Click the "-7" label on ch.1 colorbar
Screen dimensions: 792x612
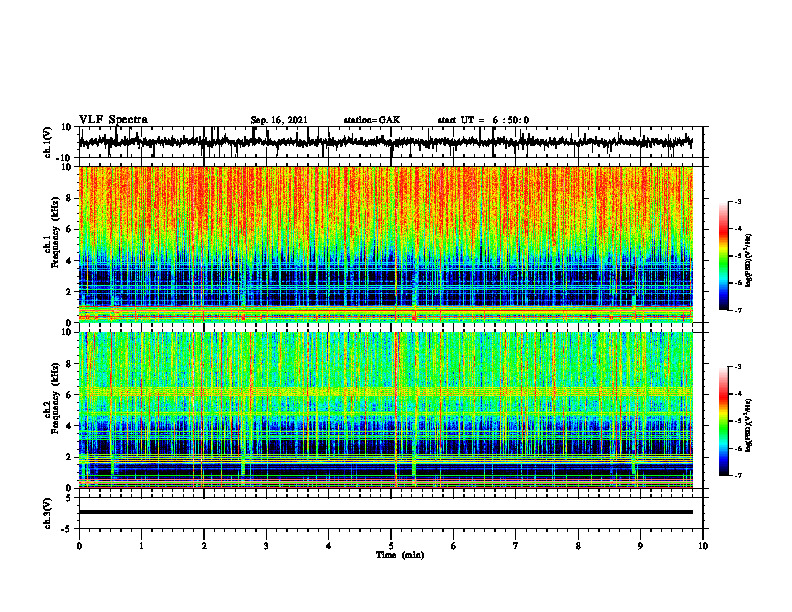coord(738,310)
